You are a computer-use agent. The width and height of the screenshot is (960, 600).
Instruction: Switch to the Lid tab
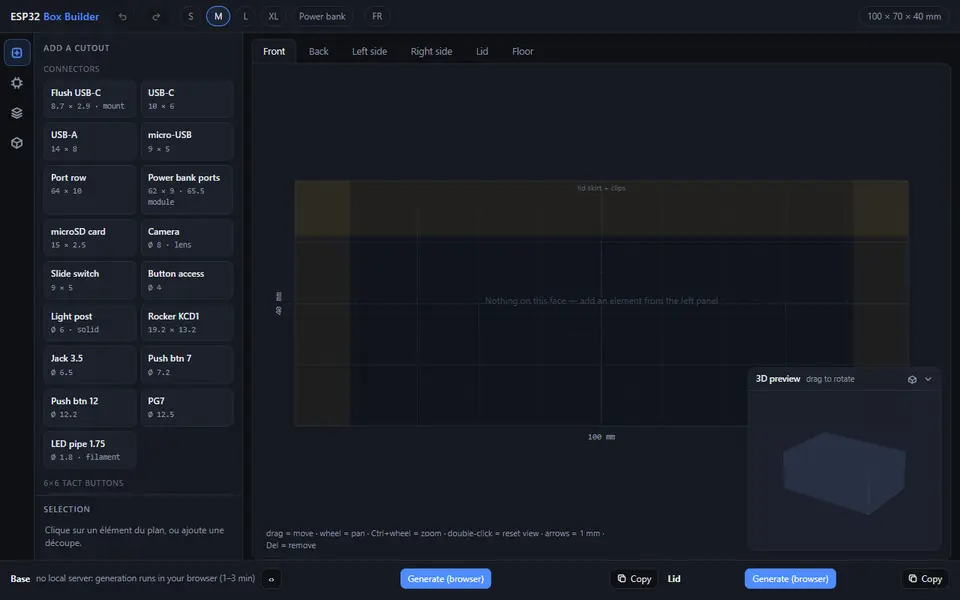(482, 51)
